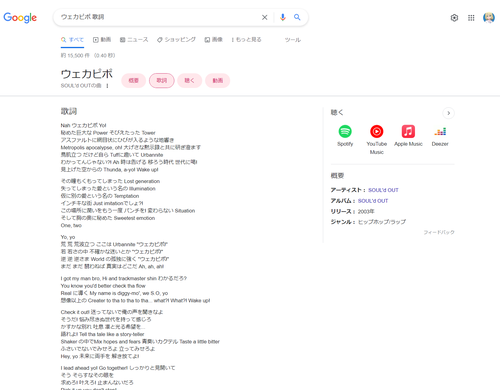Click the genre ヒップホップ/ラップ value
Viewport: 500px width, 390px height.
click(x=382, y=222)
